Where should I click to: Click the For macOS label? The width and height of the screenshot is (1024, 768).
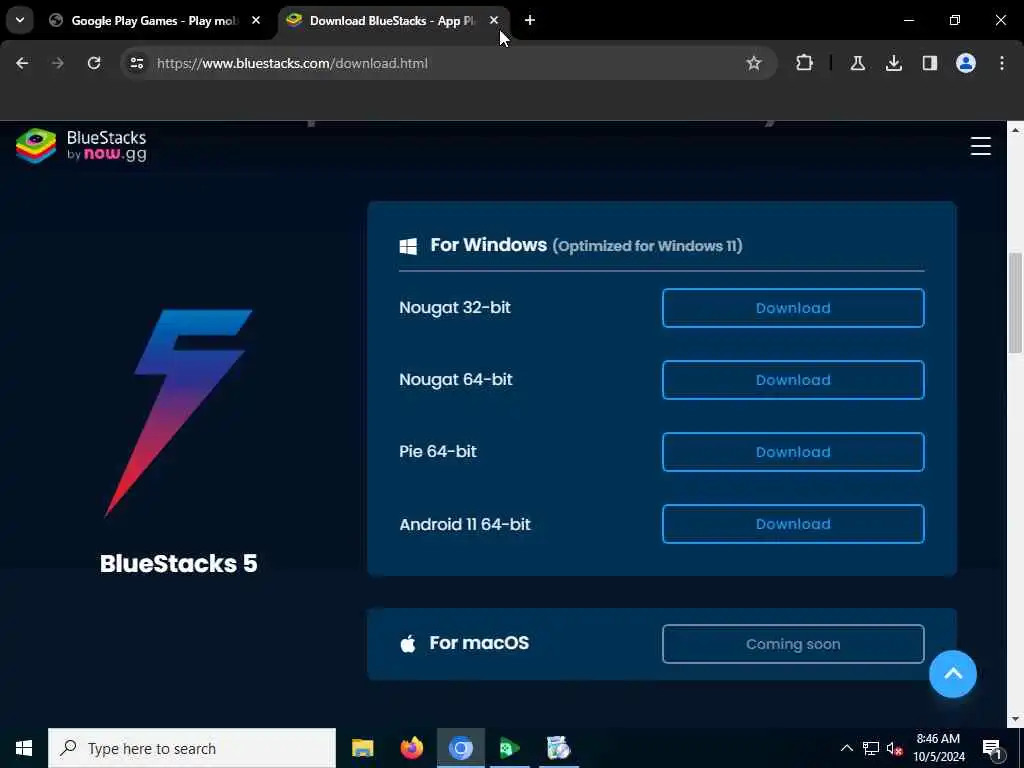point(479,643)
